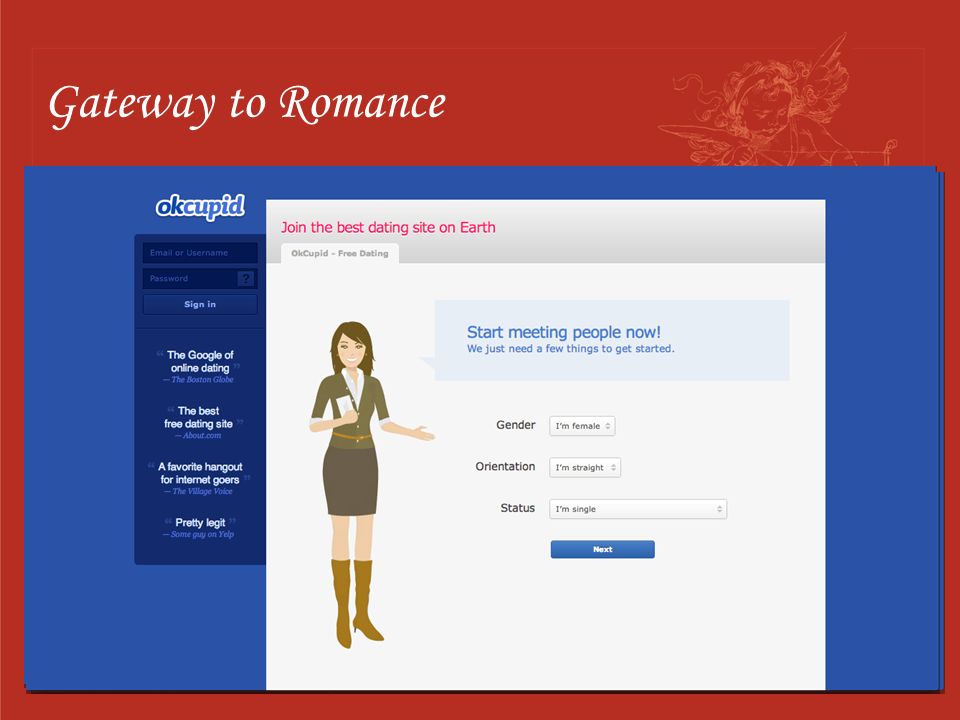Click the "Pretty legit" quote
This screenshot has height=720, width=960.
tap(200, 523)
